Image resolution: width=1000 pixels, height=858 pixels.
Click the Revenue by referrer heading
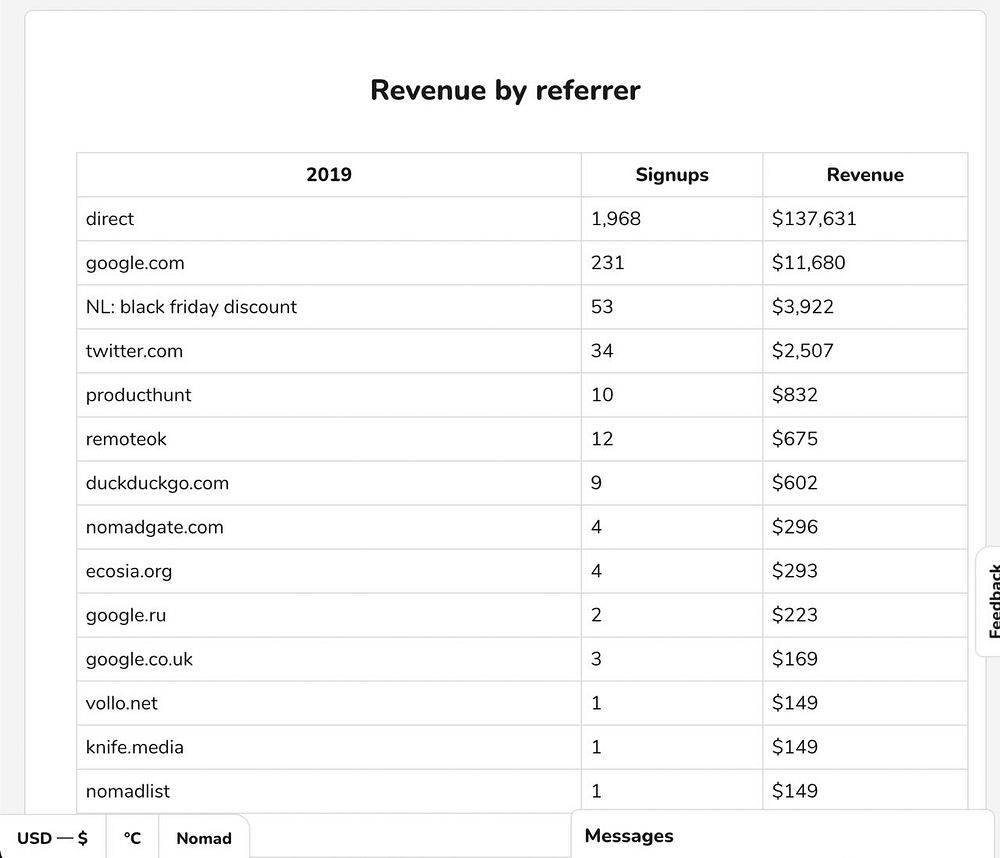505,90
